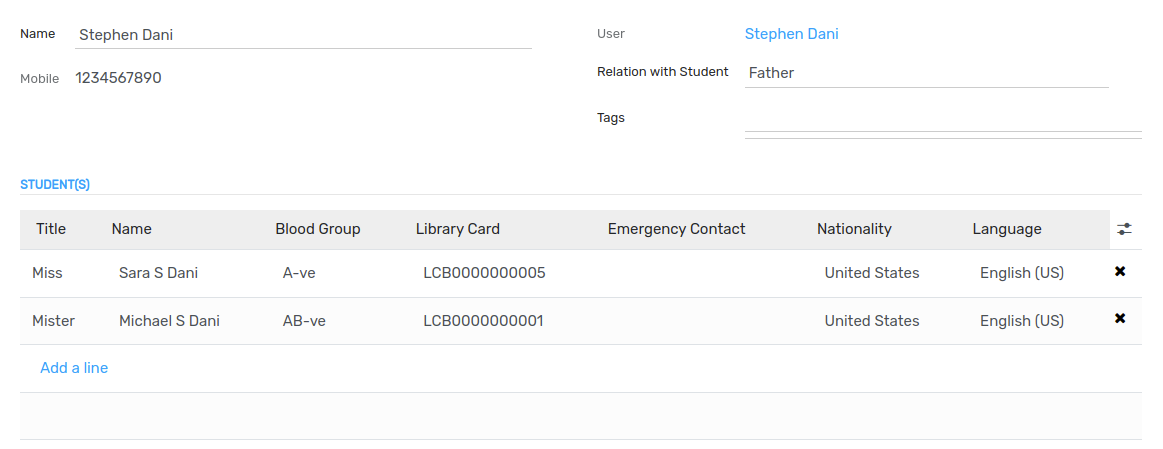Sort by Library Card column header
The height and width of the screenshot is (449, 1163).
[458, 229]
